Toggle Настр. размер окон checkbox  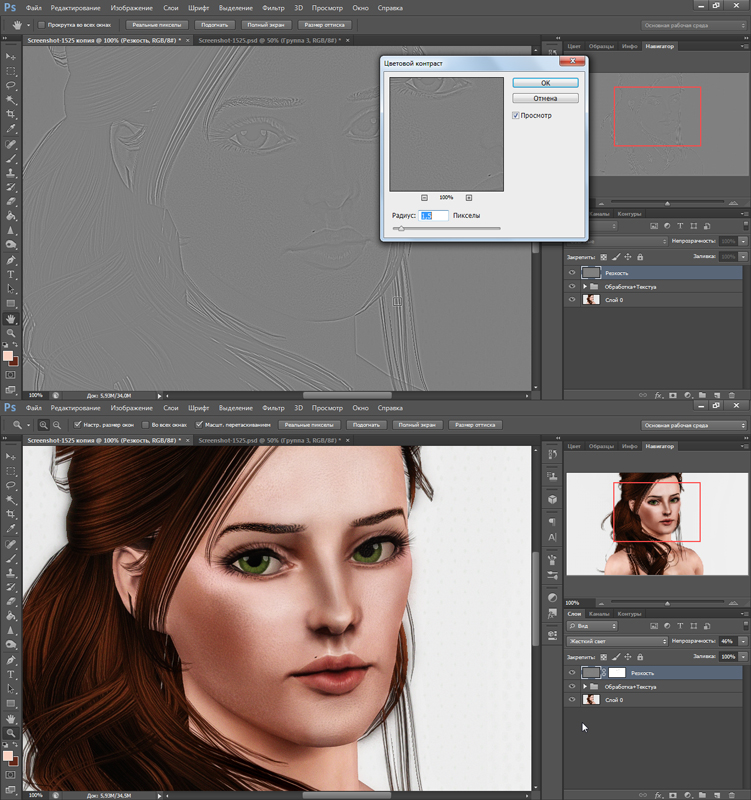coord(78,424)
